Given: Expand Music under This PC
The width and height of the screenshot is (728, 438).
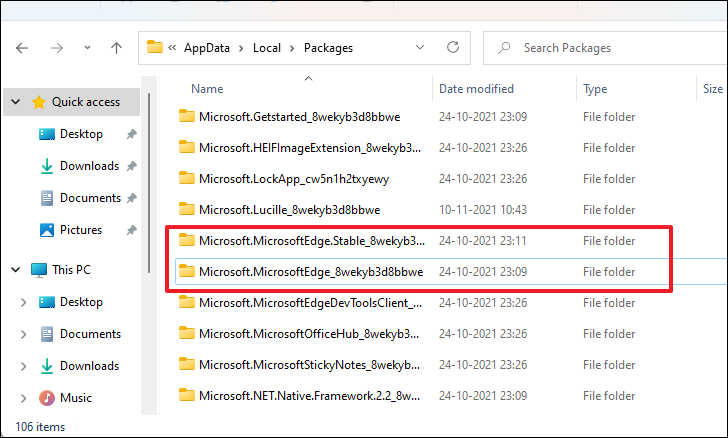Looking at the screenshot, I should (x=23, y=398).
